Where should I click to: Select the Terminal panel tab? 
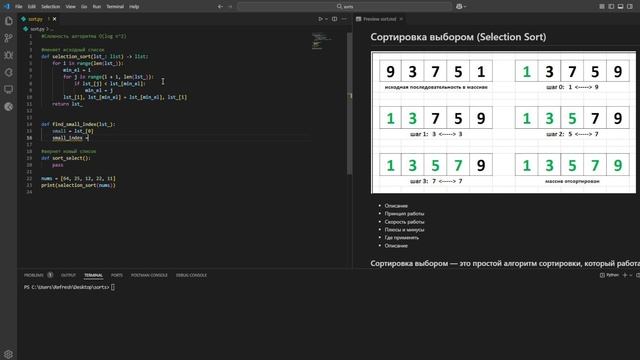[93, 275]
